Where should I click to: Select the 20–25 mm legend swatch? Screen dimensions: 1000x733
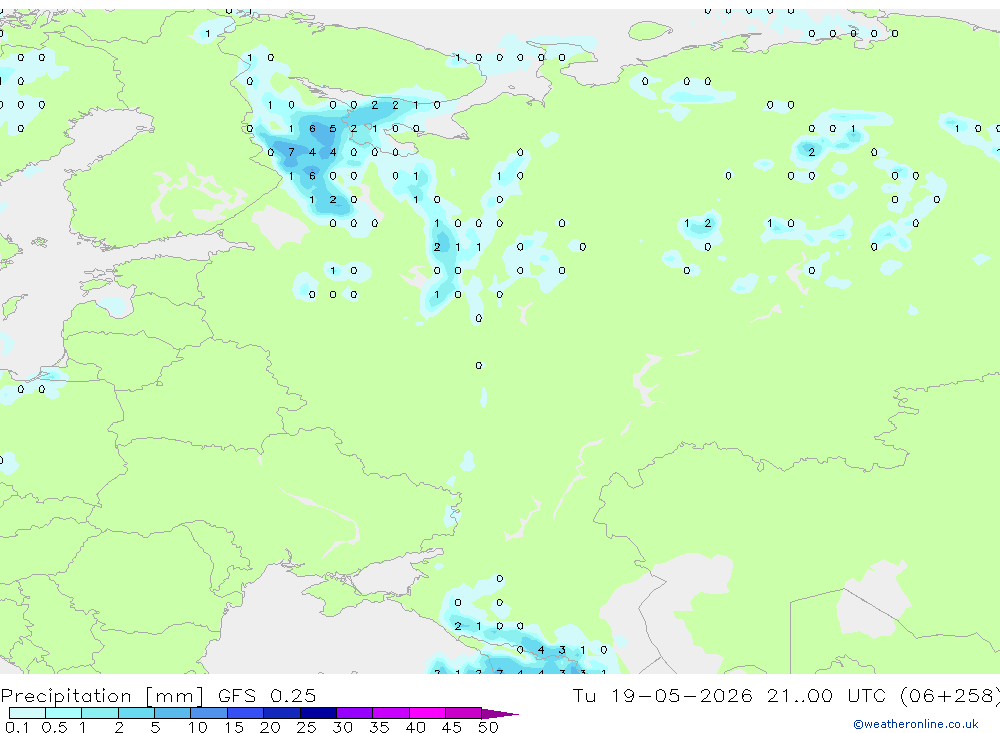[x=281, y=713]
